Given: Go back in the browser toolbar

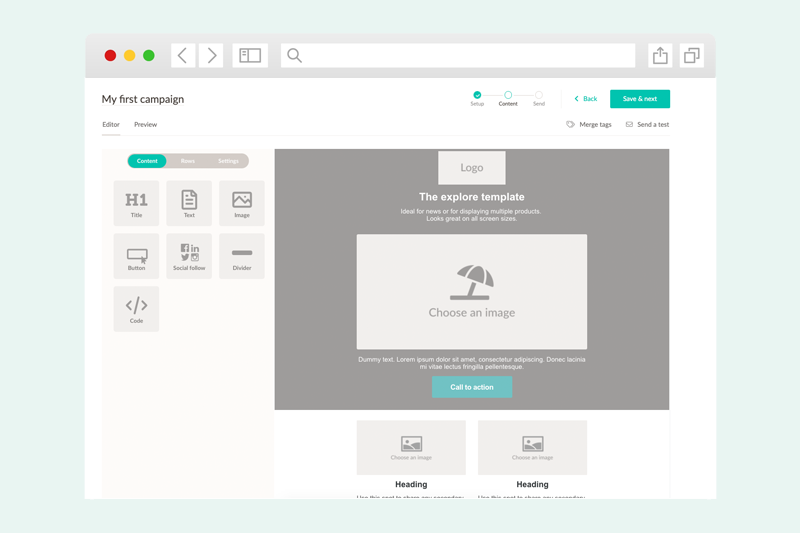Looking at the screenshot, I should tap(183, 55).
